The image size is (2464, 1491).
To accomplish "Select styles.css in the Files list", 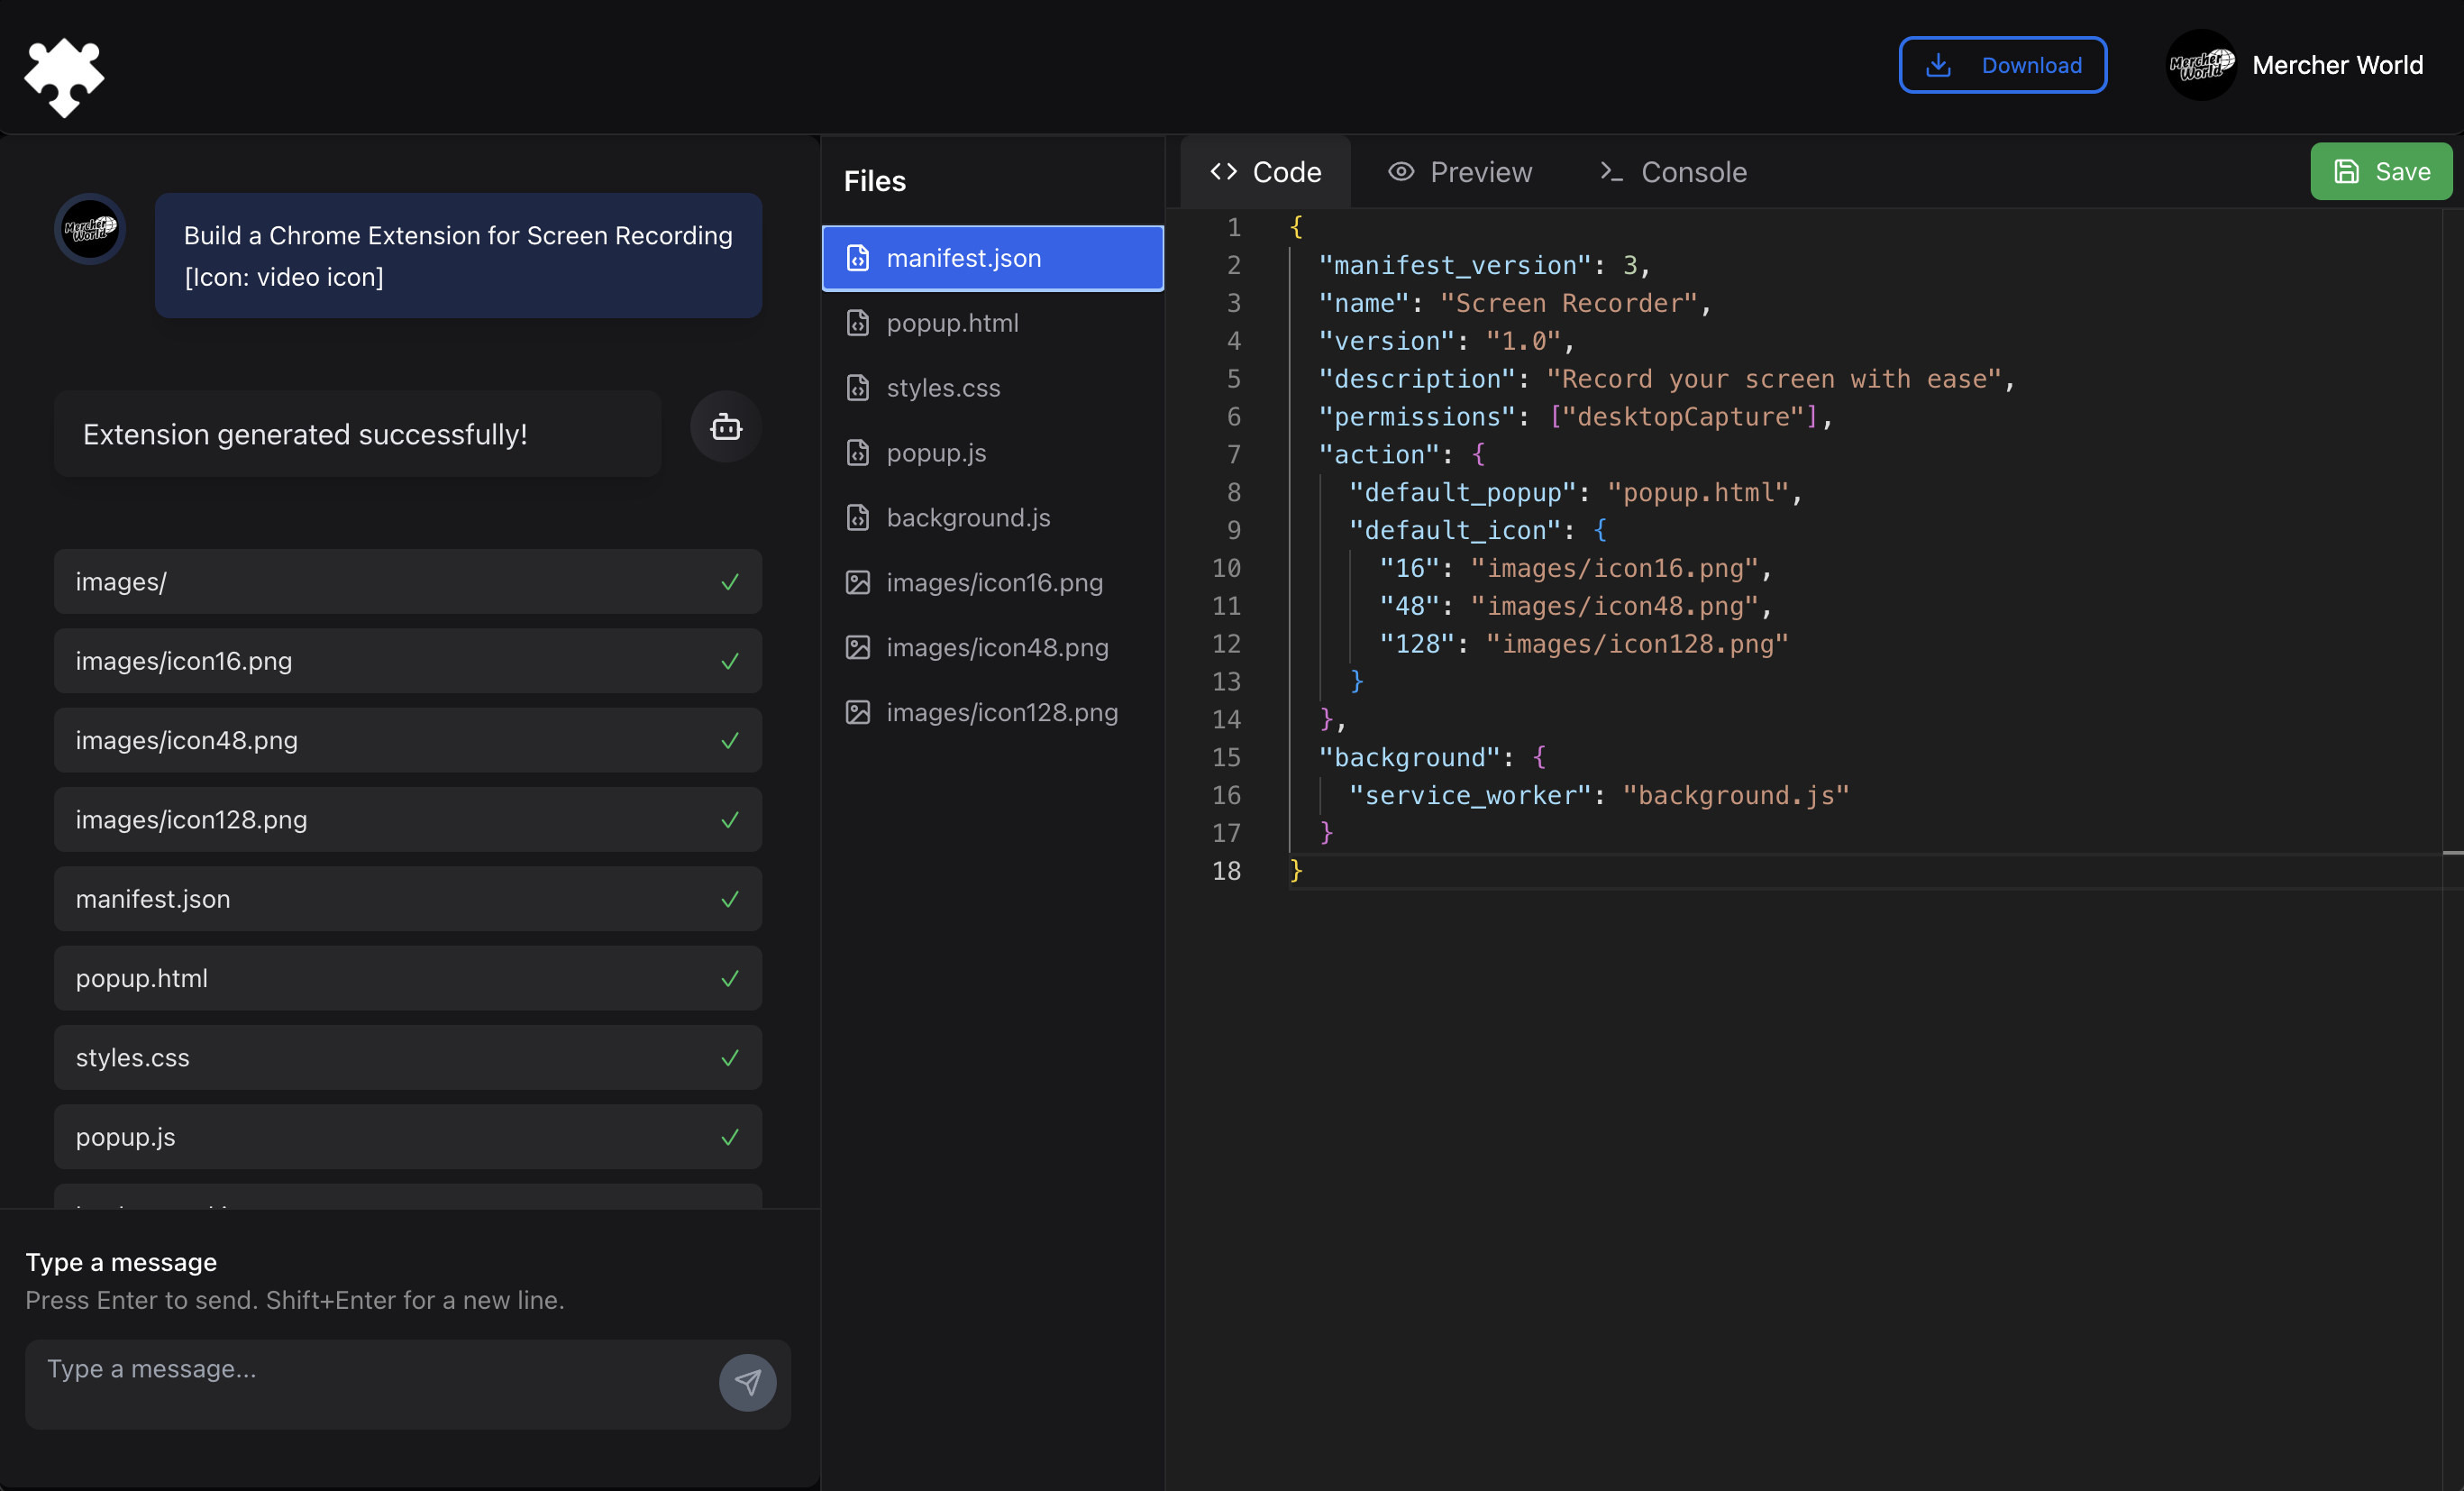I will click(x=942, y=388).
